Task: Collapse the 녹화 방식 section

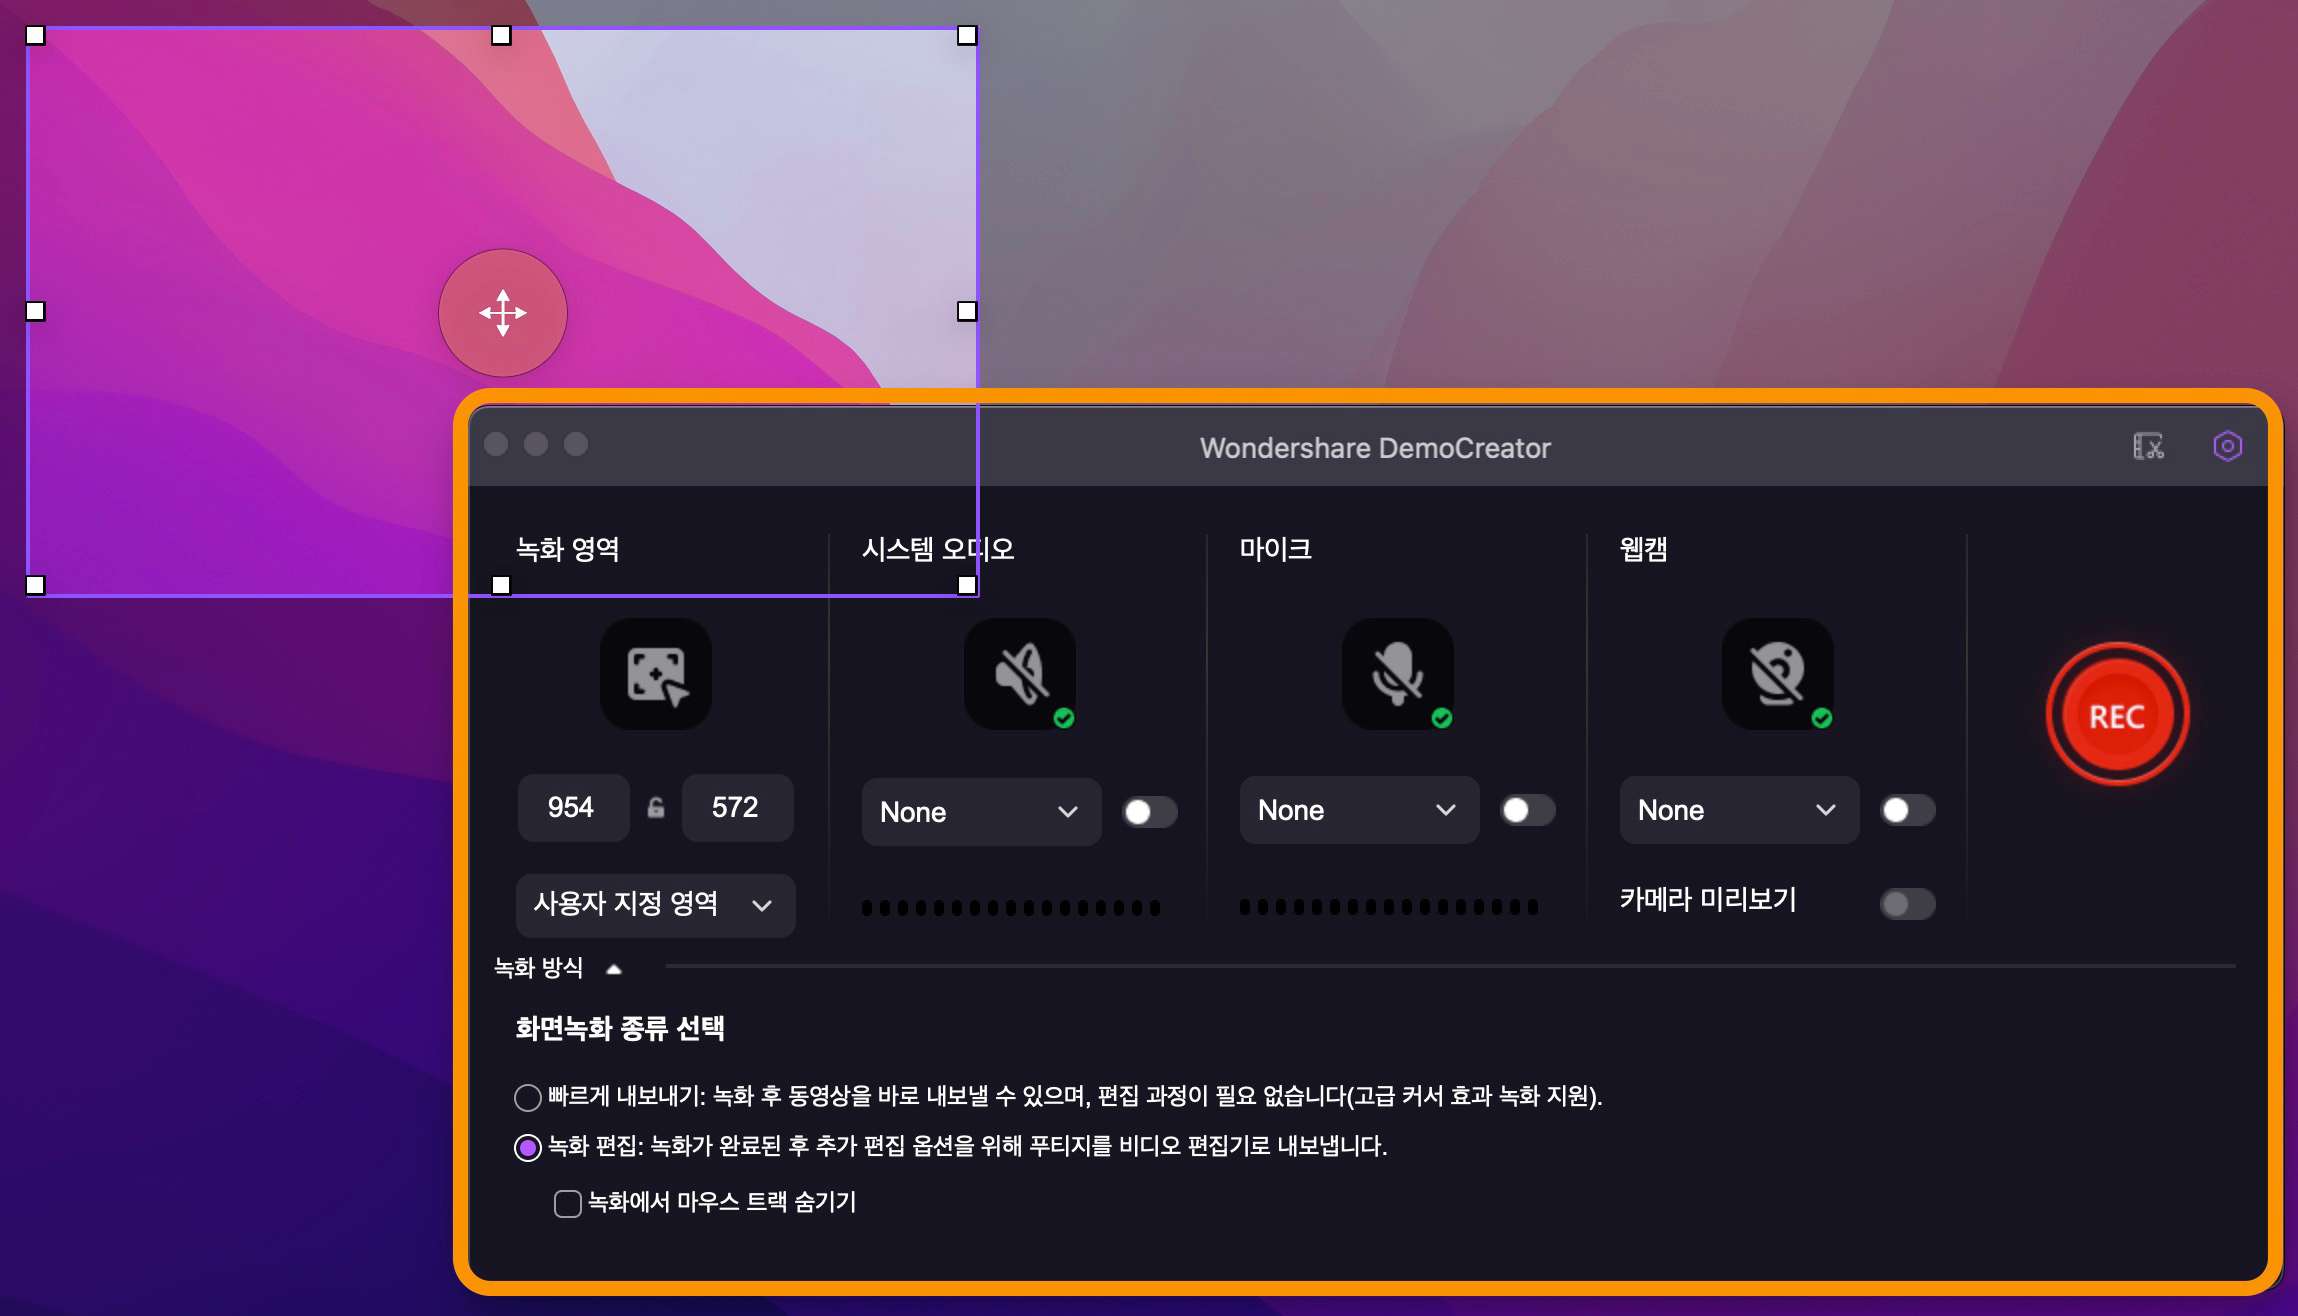Action: (614, 968)
